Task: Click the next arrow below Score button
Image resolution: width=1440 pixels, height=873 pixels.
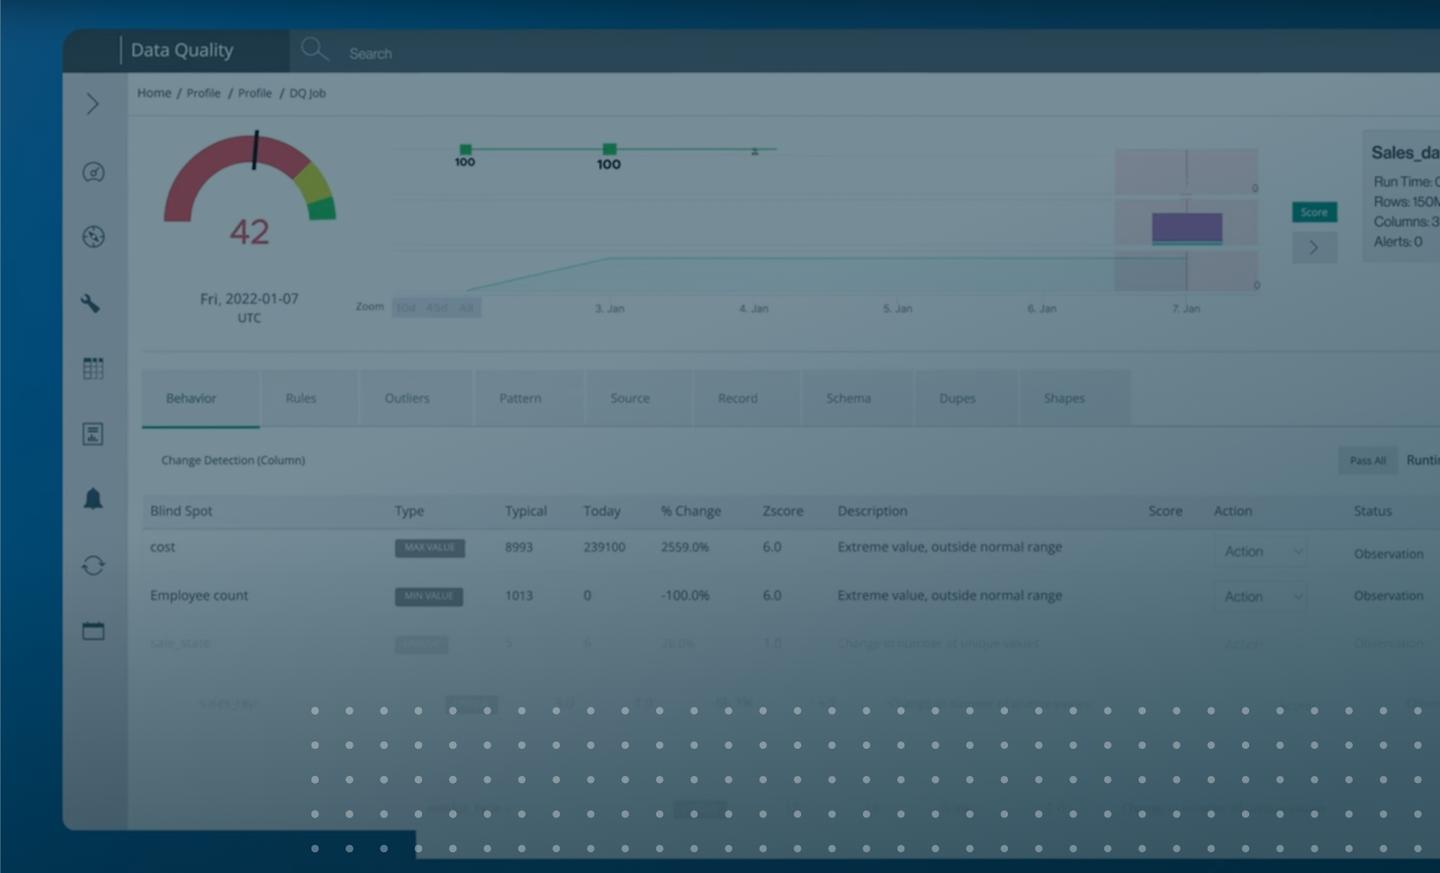Action: click(1314, 247)
